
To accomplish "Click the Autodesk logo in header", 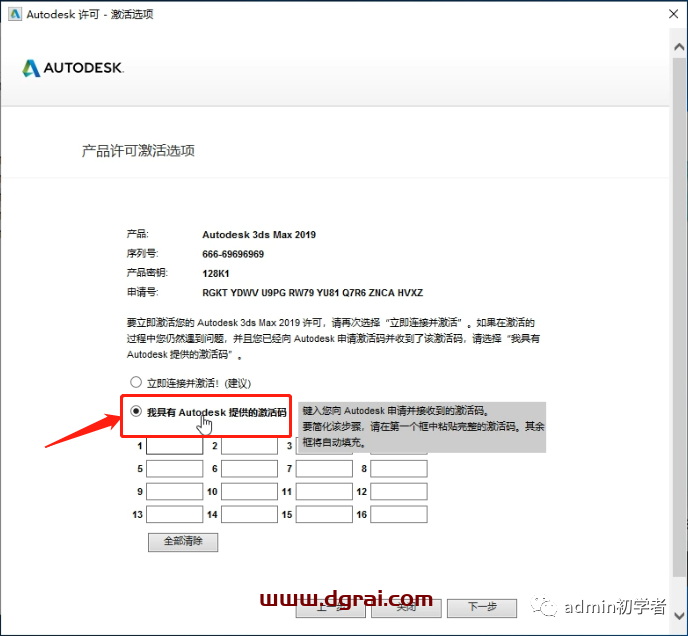I will click(x=73, y=68).
